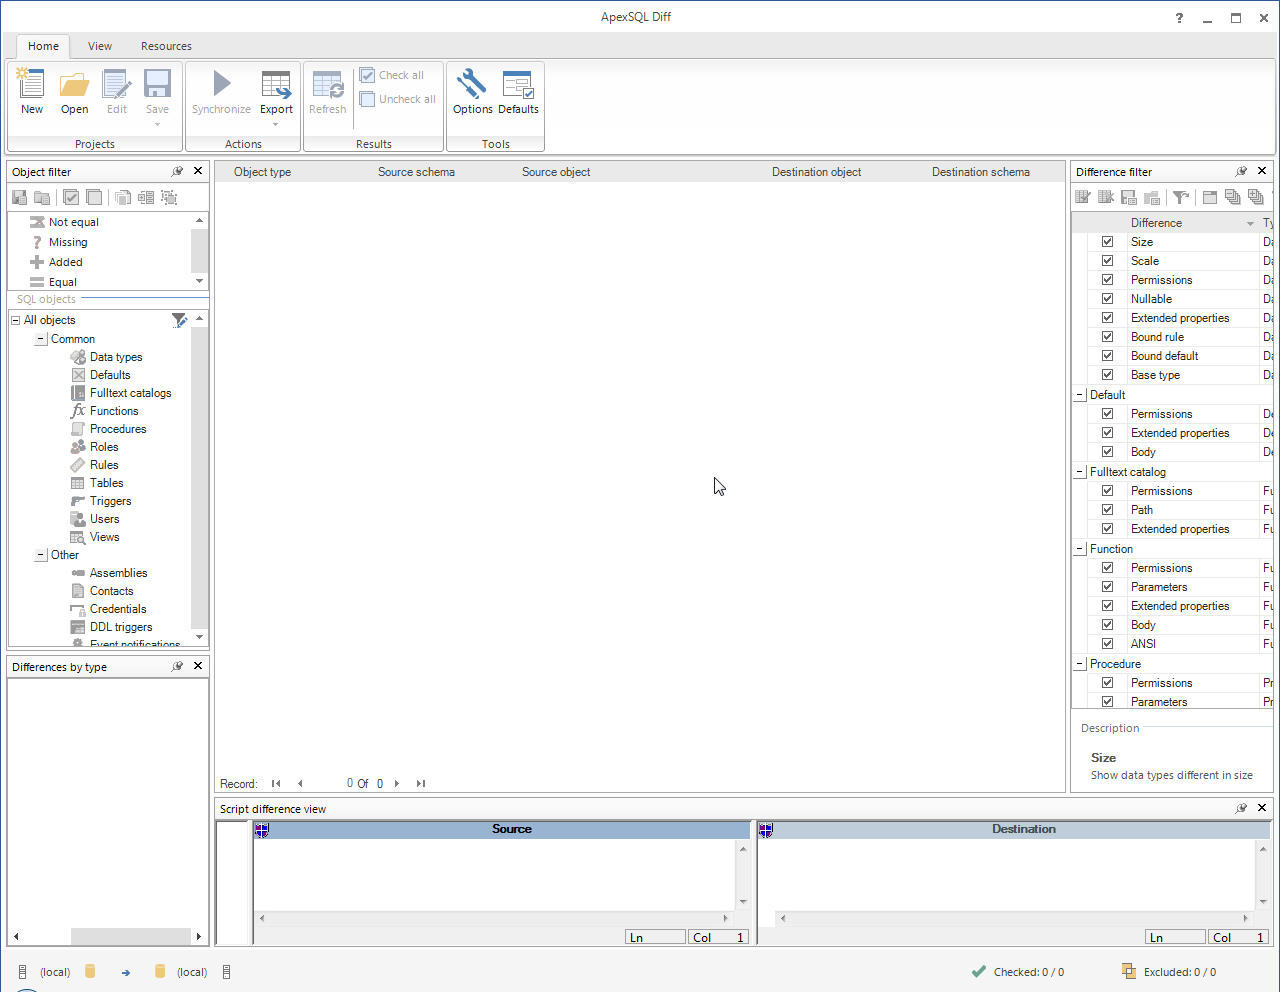The height and width of the screenshot is (992, 1280).
Task: Select the Source pane horizontal scrollbar
Action: (x=493, y=918)
